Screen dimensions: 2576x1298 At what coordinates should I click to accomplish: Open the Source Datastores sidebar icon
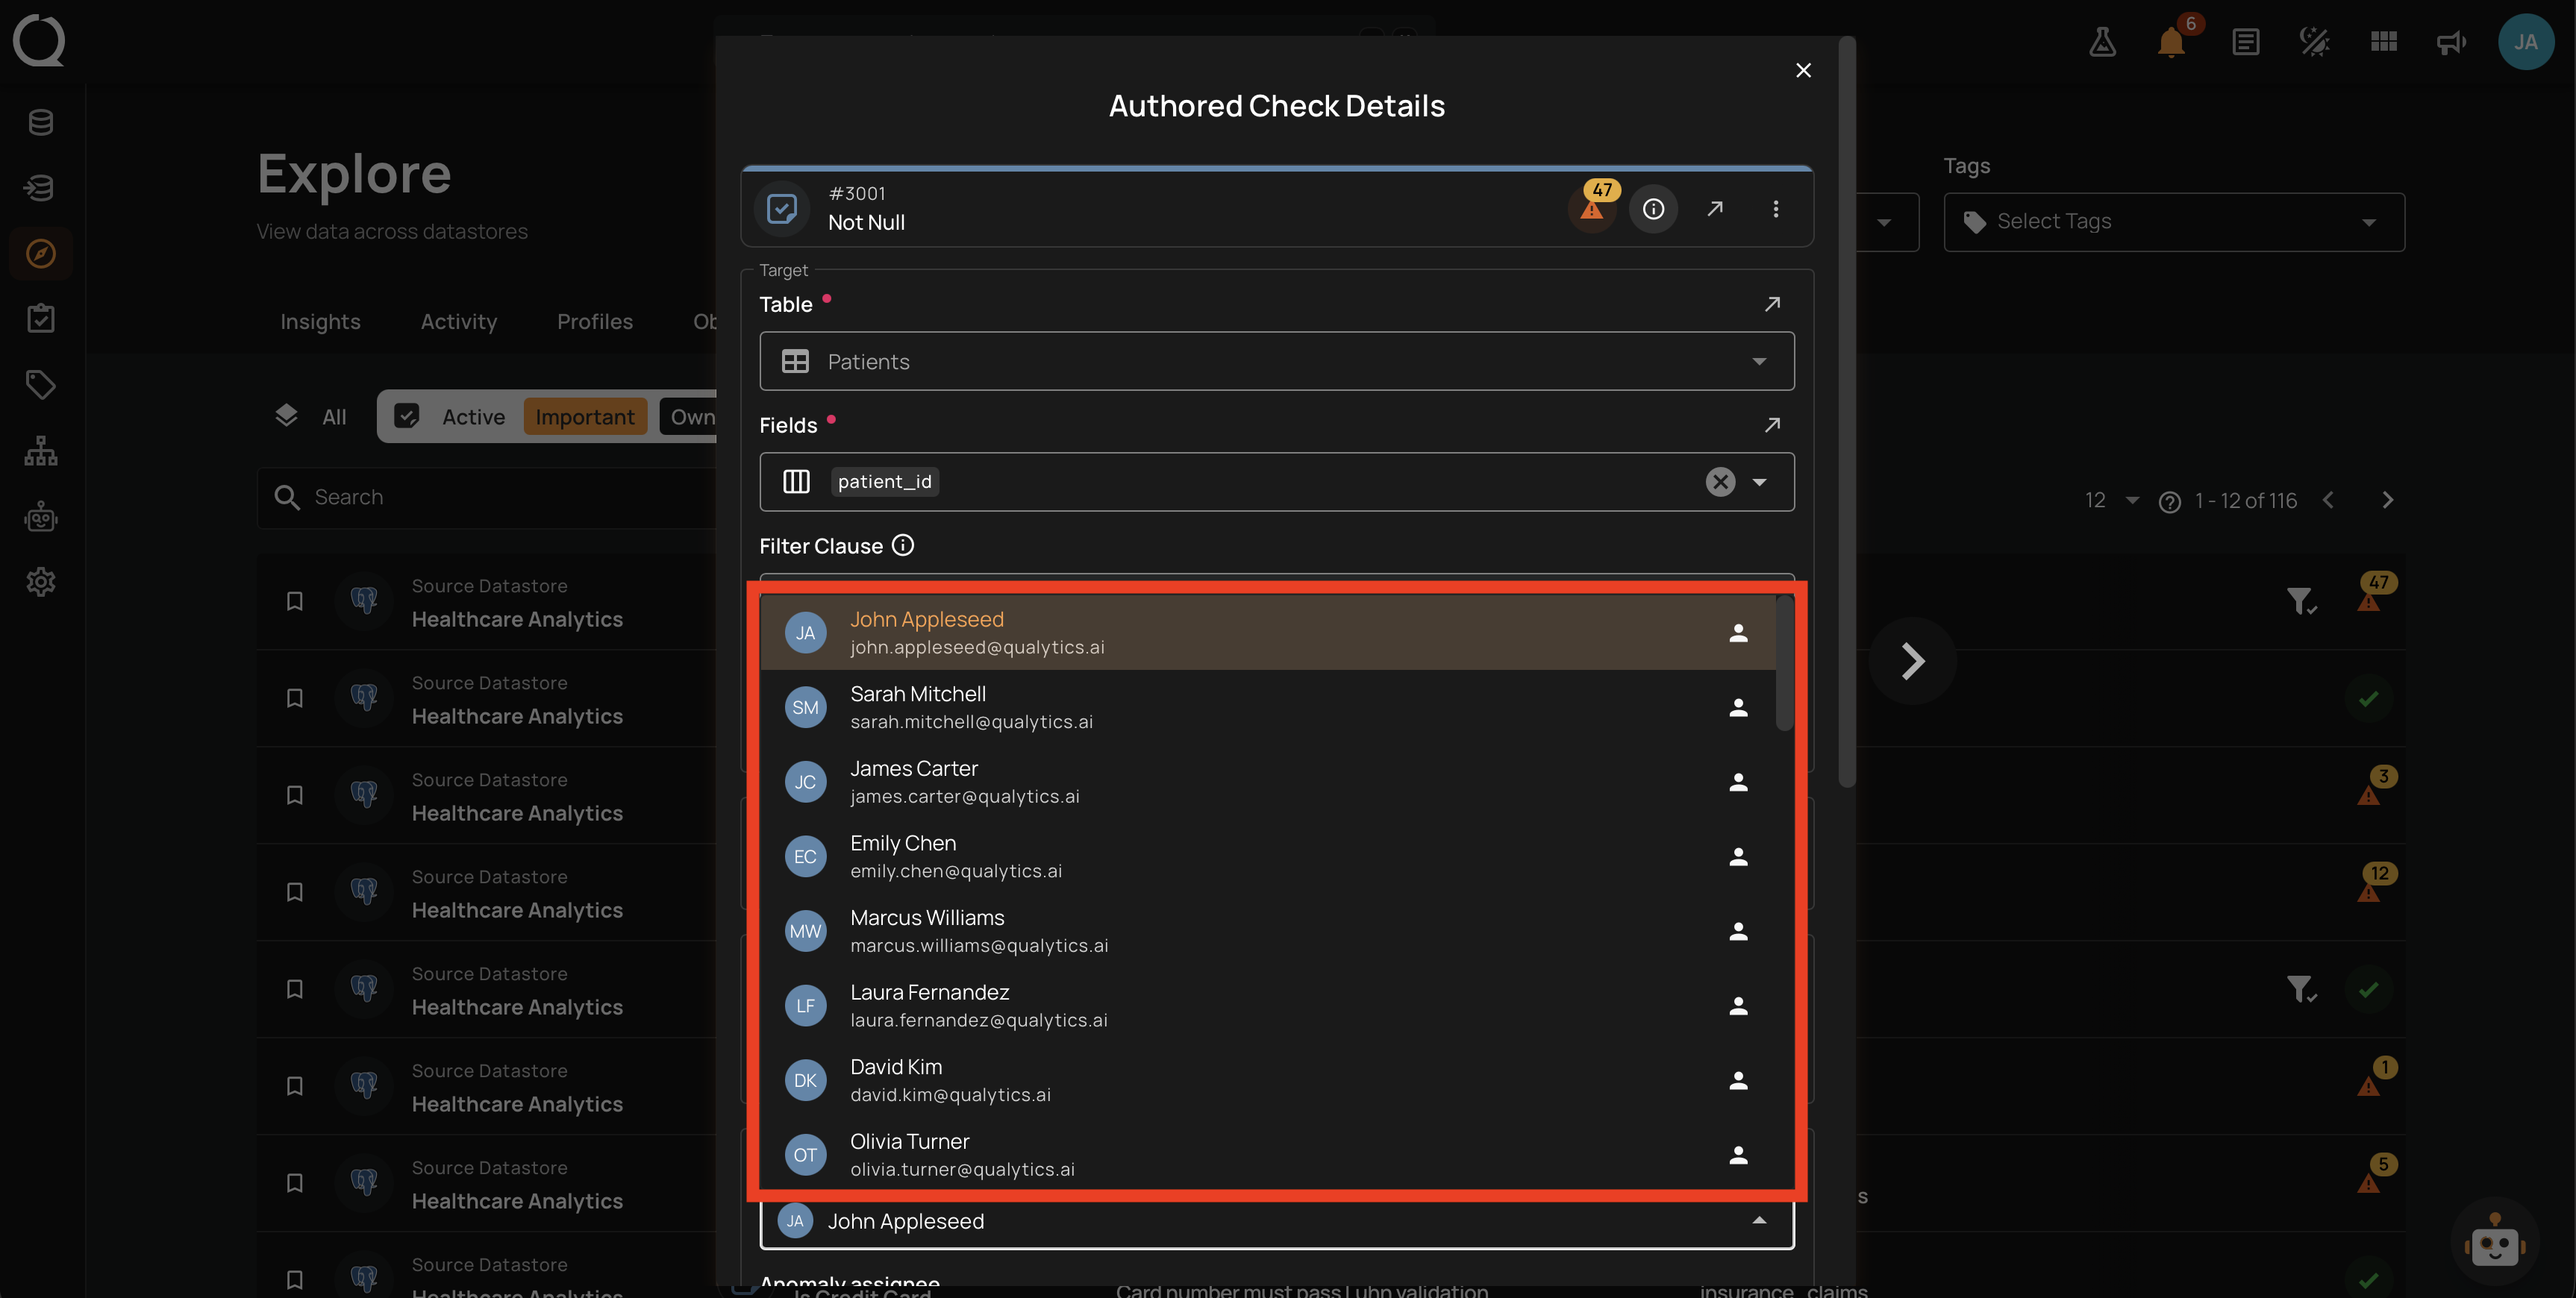pos(41,122)
